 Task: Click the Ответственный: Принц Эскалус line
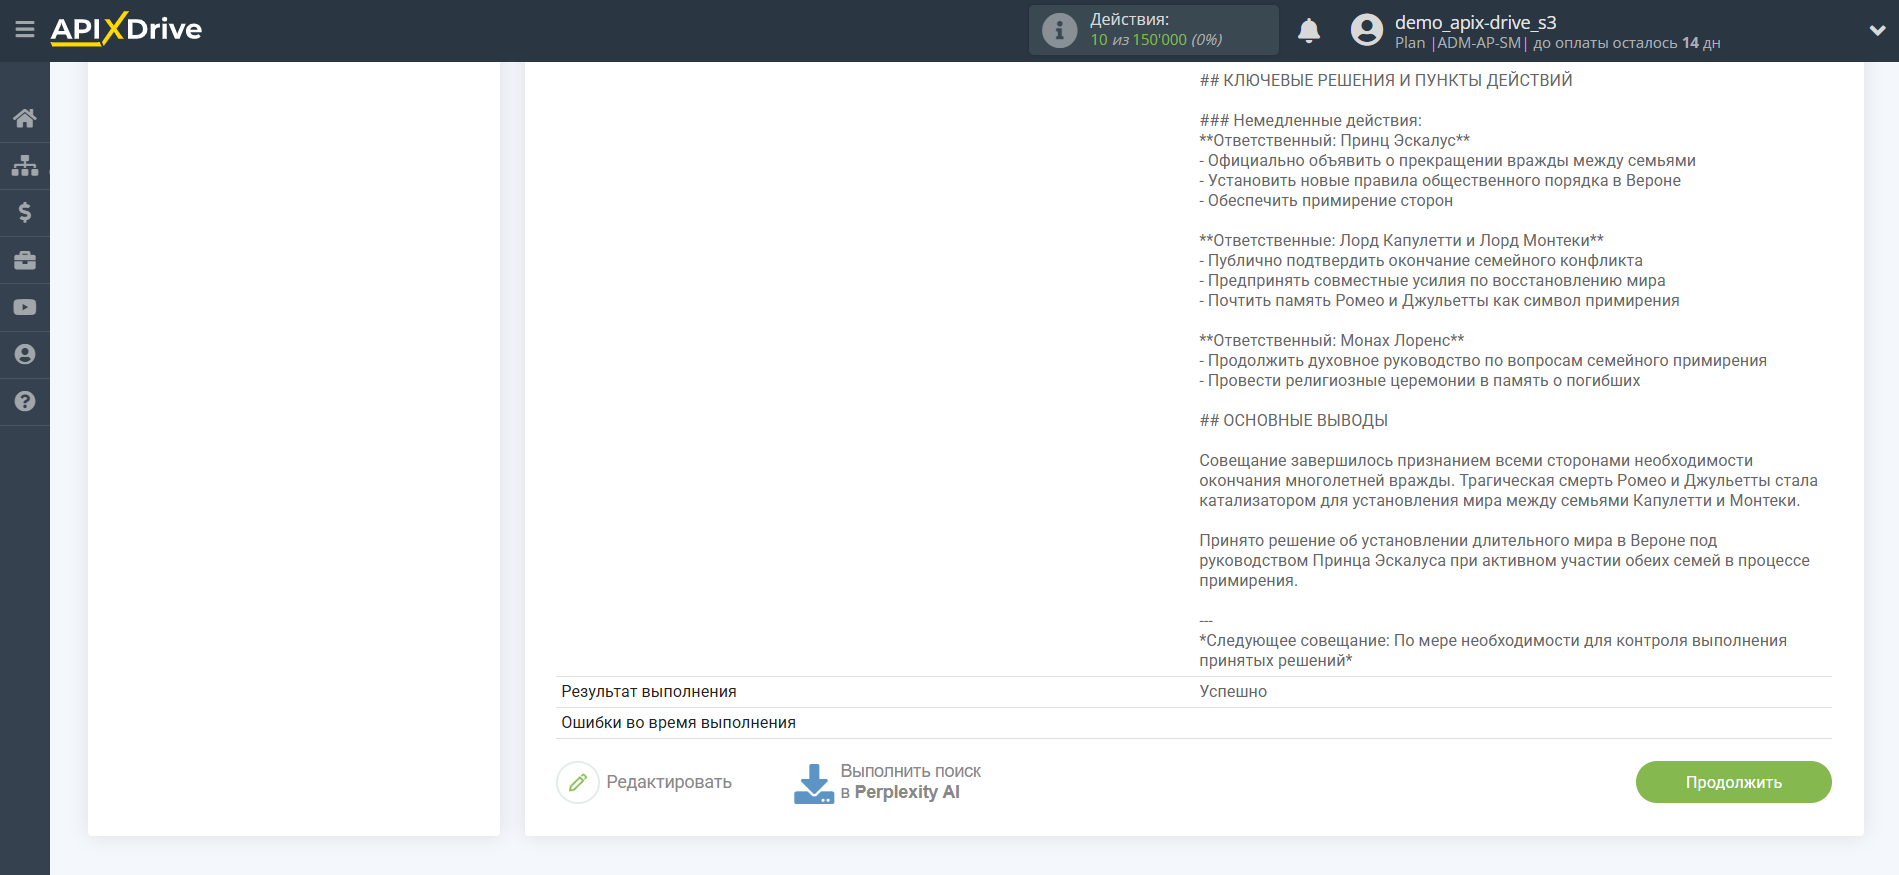tap(1334, 141)
